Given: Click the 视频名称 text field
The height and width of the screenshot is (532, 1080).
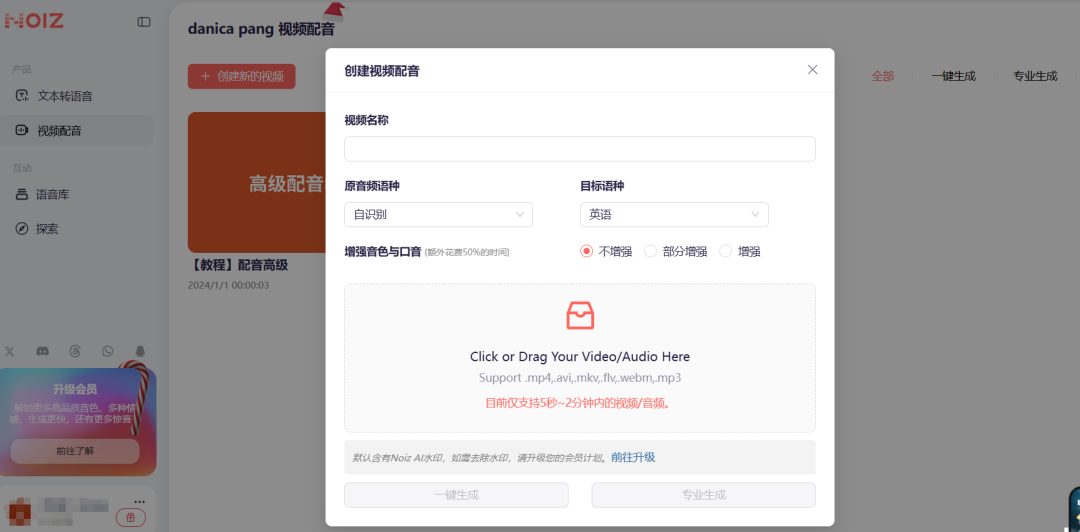Looking at the screenshot, I should click(579, 149).
